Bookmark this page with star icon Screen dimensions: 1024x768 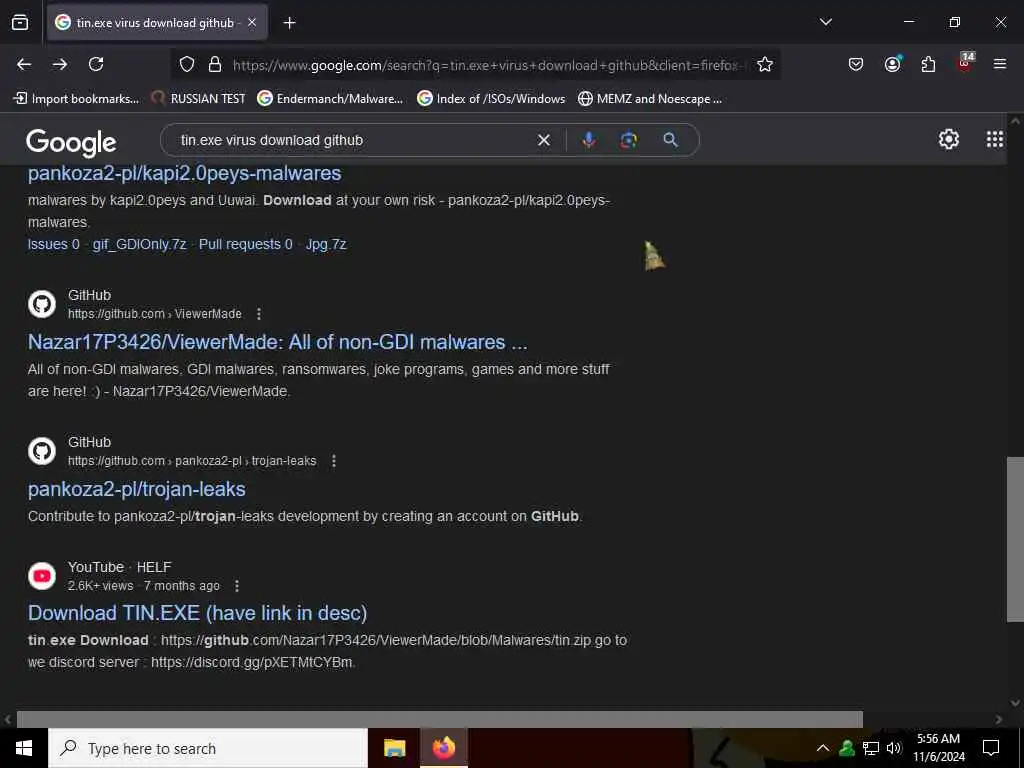click(x=765, y=65)
